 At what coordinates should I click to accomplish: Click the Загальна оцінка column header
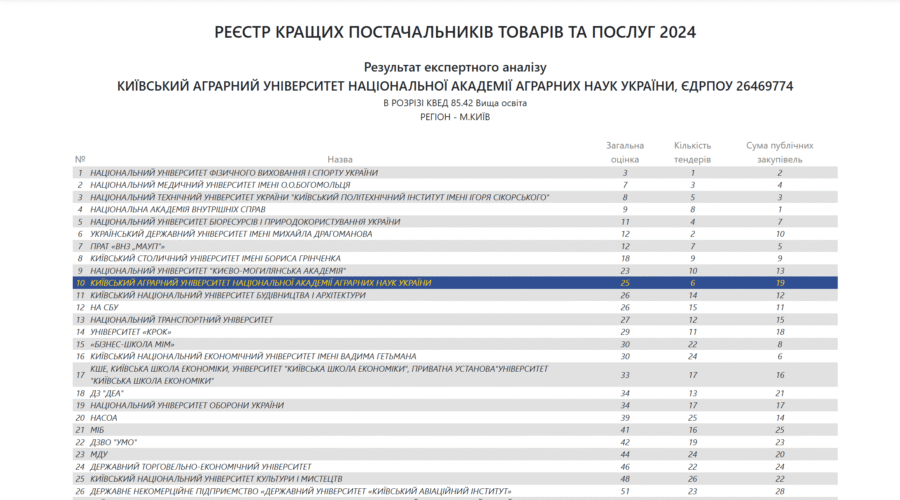coord(625,153)
